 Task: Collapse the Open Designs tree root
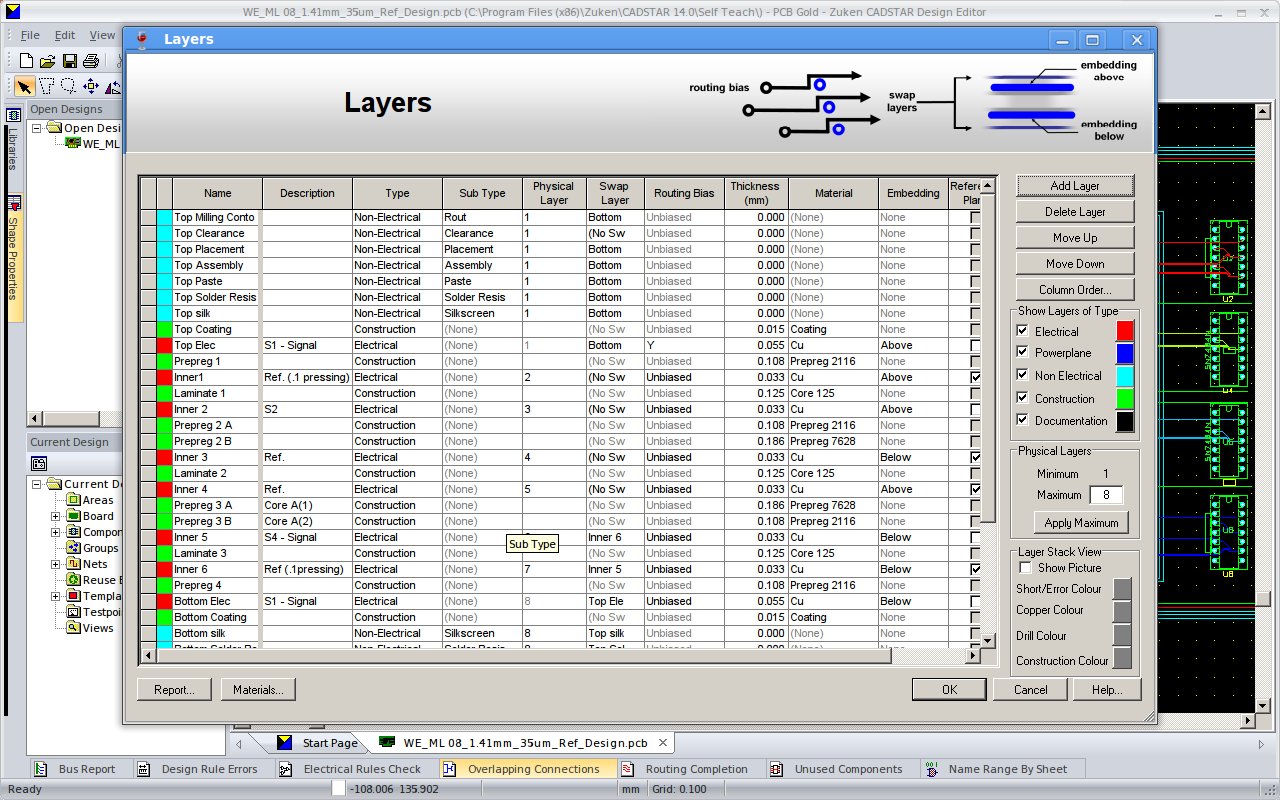pyautogui.click(x=38, y=128)
